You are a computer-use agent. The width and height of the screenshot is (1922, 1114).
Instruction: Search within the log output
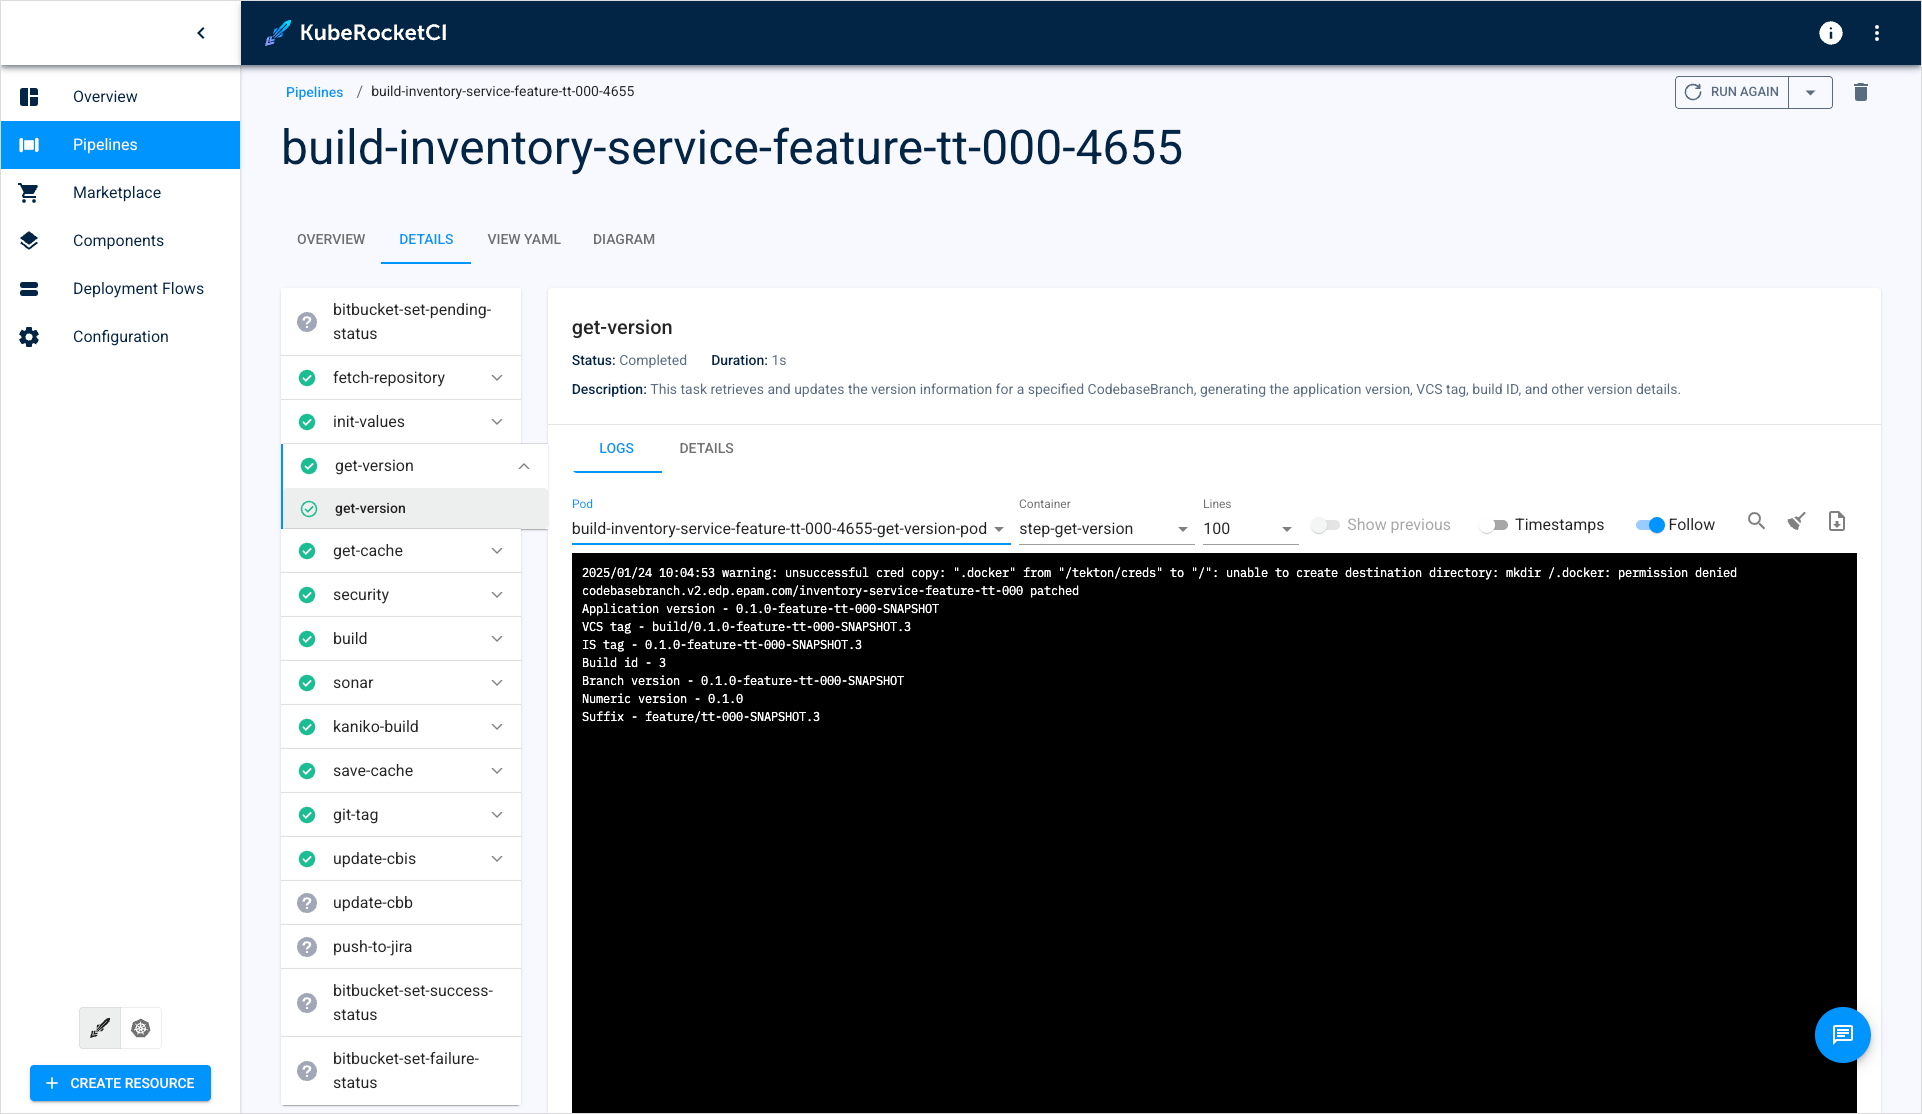tap(1757, 521)
